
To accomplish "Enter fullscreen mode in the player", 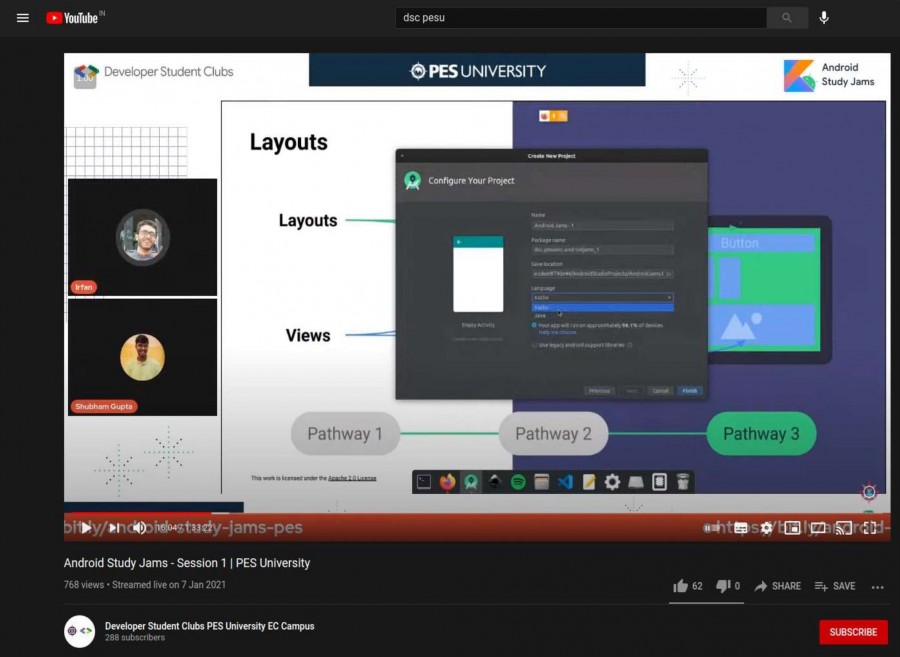I will pos(870,528).
